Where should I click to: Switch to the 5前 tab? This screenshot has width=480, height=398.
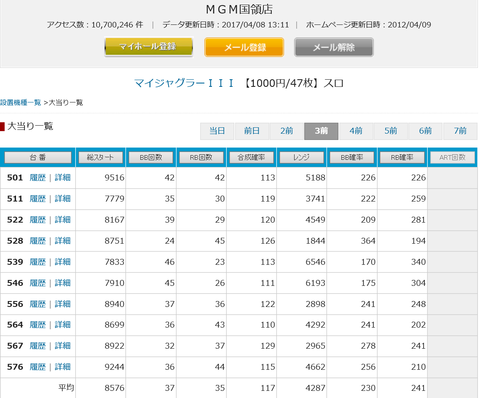[391, 131]
